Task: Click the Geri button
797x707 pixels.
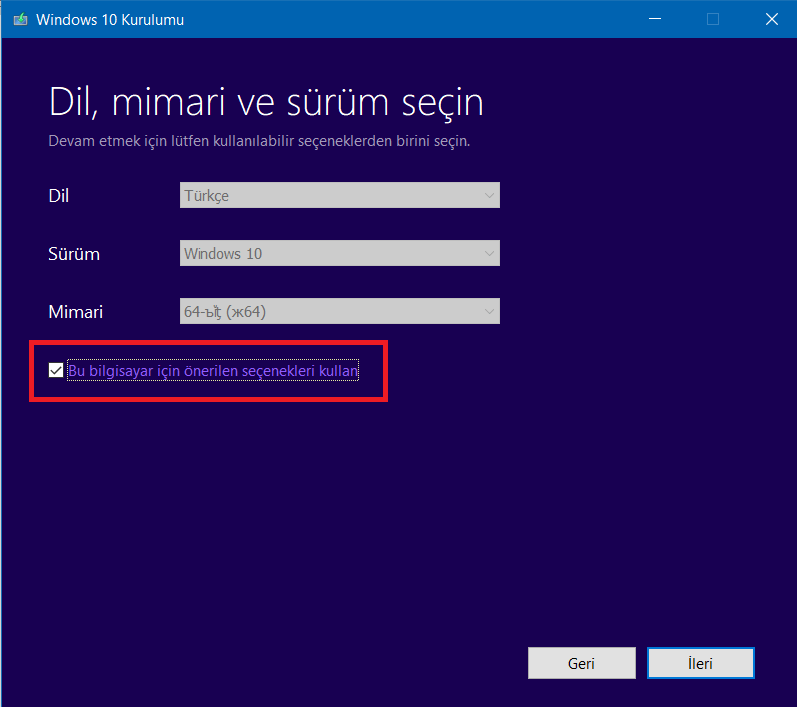Action: click(x=581, y=663)
